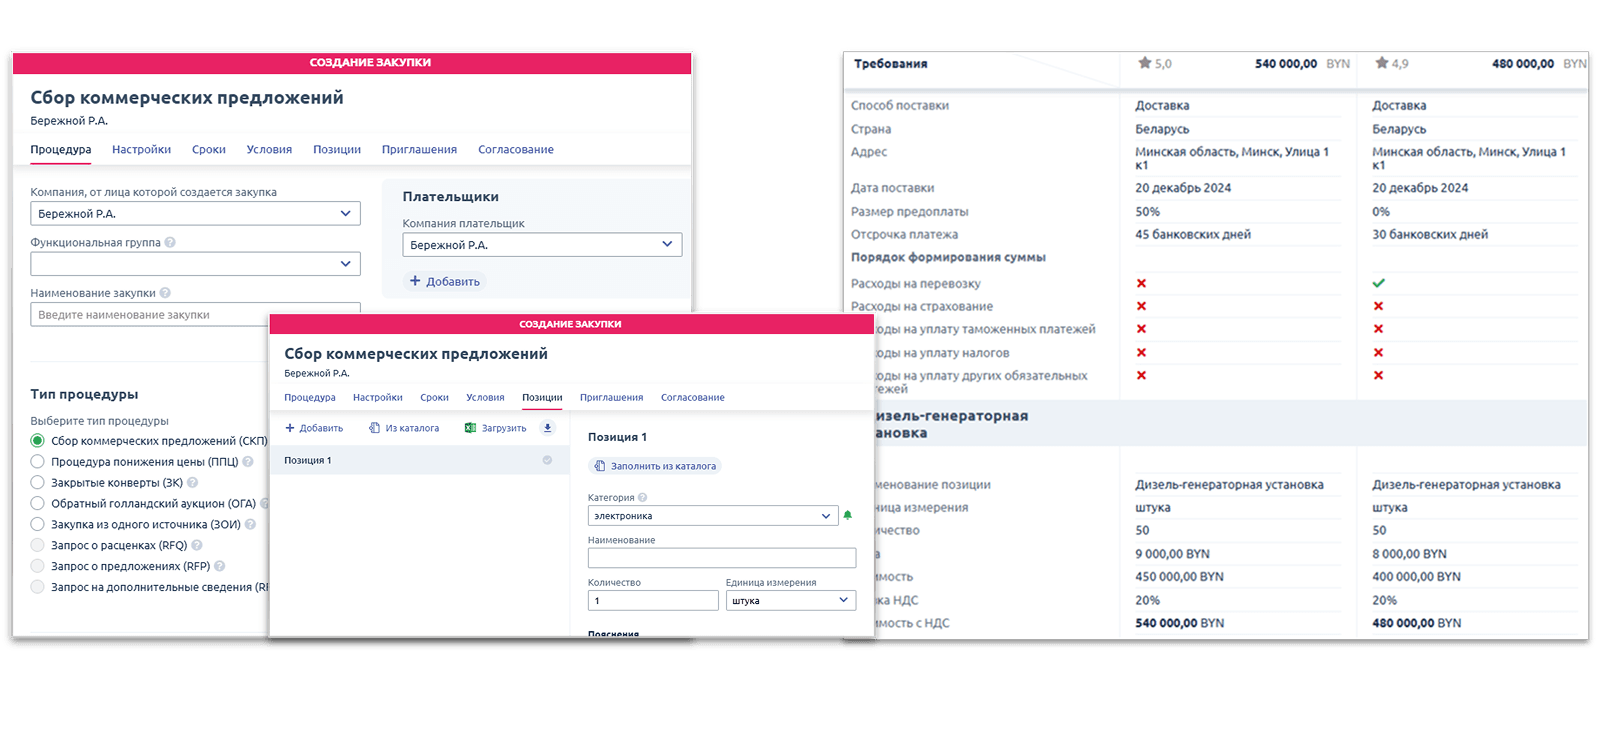The height and width of the screenshot is (750, 1624).
Task: Click 9 000,00 BYN price cell
Action: [1172, 554]
